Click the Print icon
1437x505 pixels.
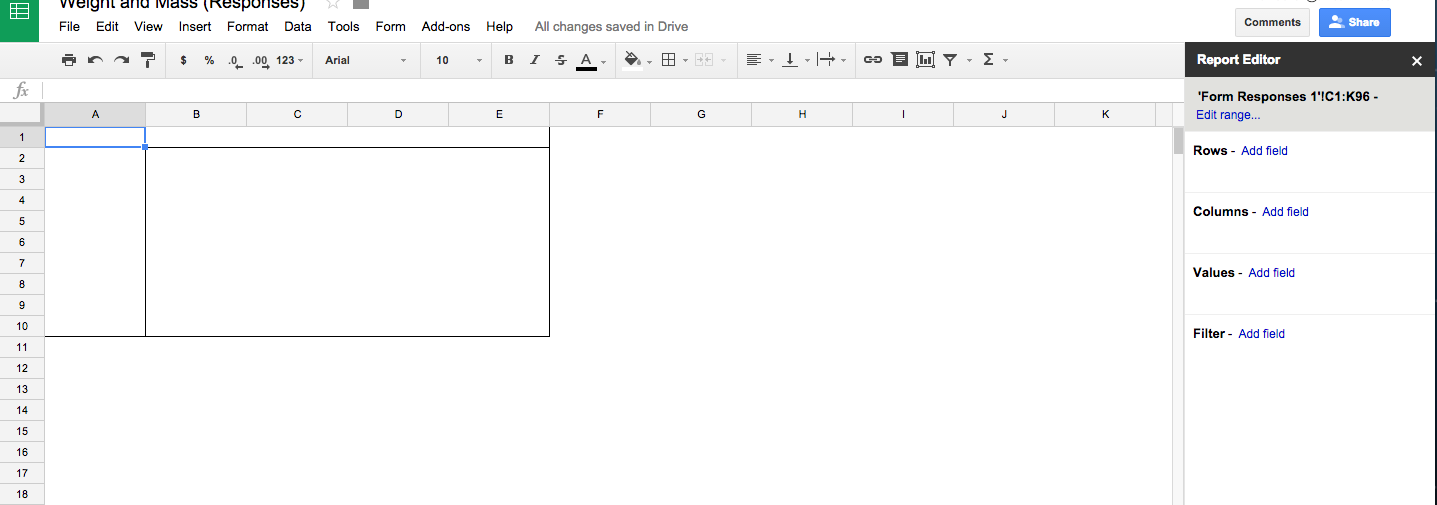pyautogui.click(x=69, y=60)
